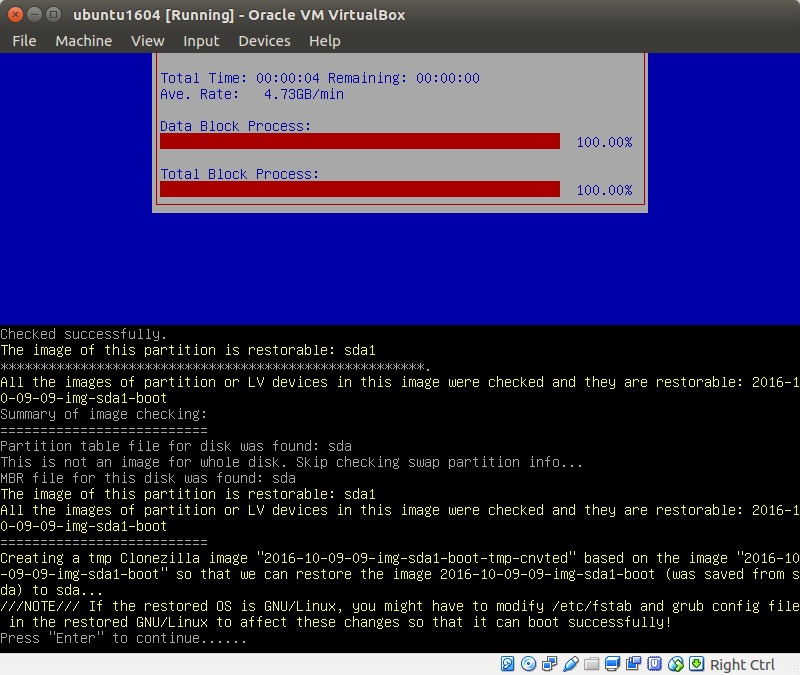Open the Machine menu
Screen dimensions: 800x675
click(x=84, y=41)
